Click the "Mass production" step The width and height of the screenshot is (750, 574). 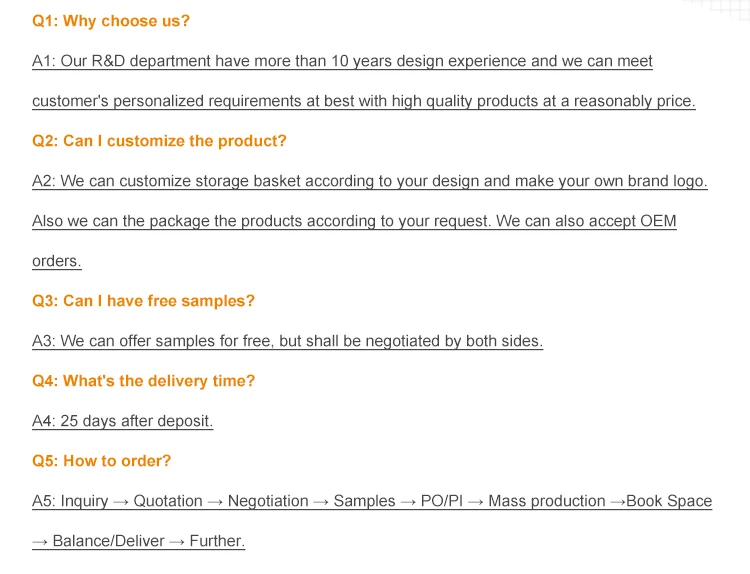547,501
